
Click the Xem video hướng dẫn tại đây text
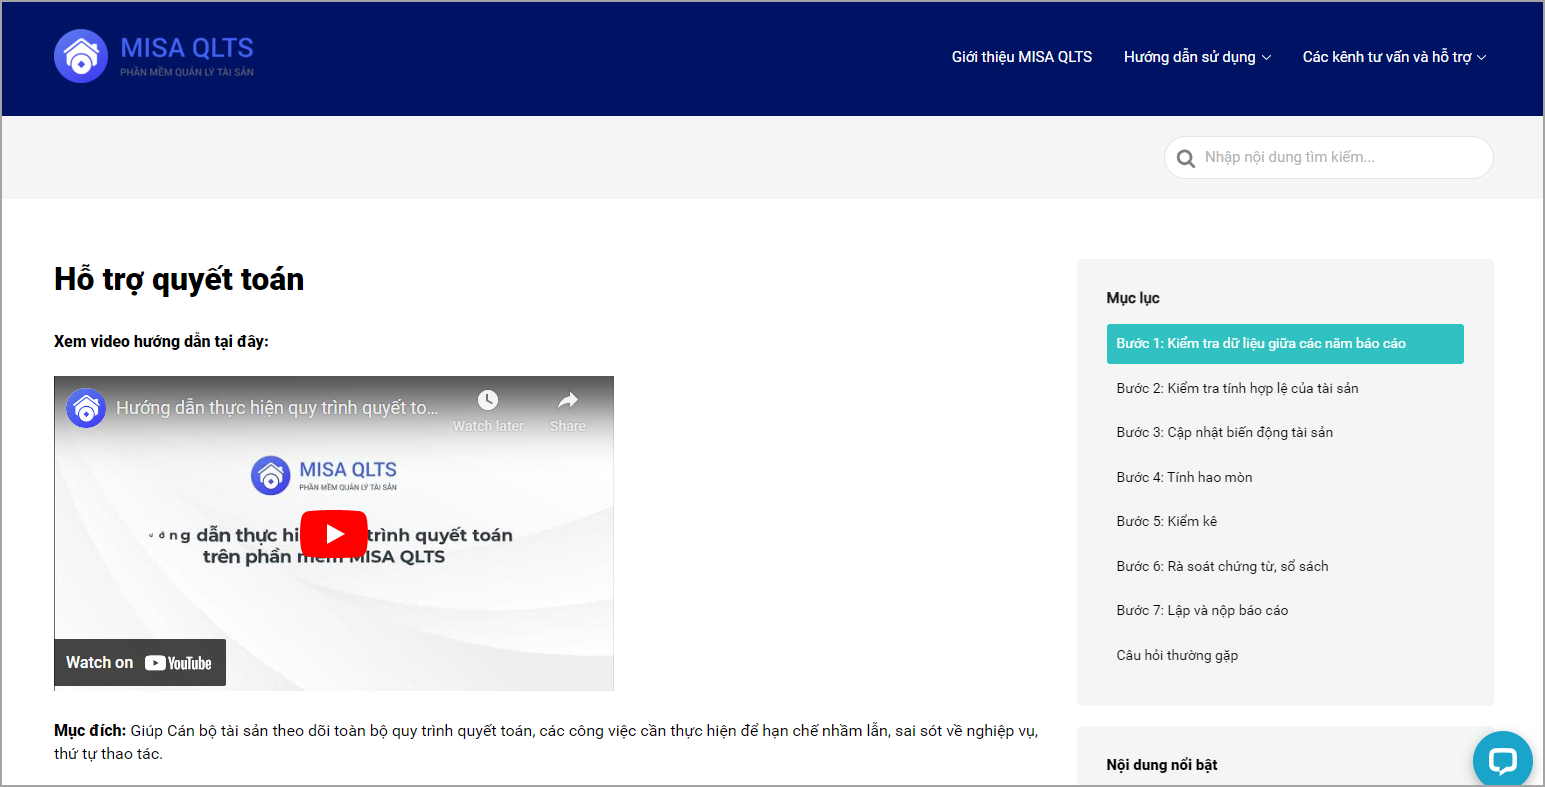(161, 341)
